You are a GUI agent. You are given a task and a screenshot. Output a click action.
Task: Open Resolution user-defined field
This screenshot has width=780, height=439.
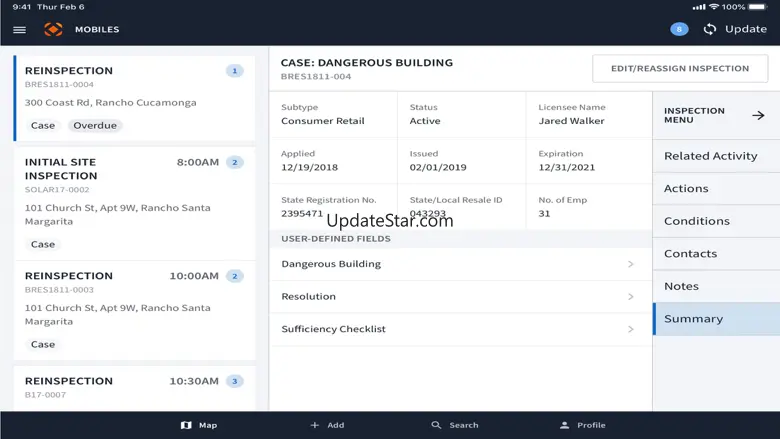(461, 297)
